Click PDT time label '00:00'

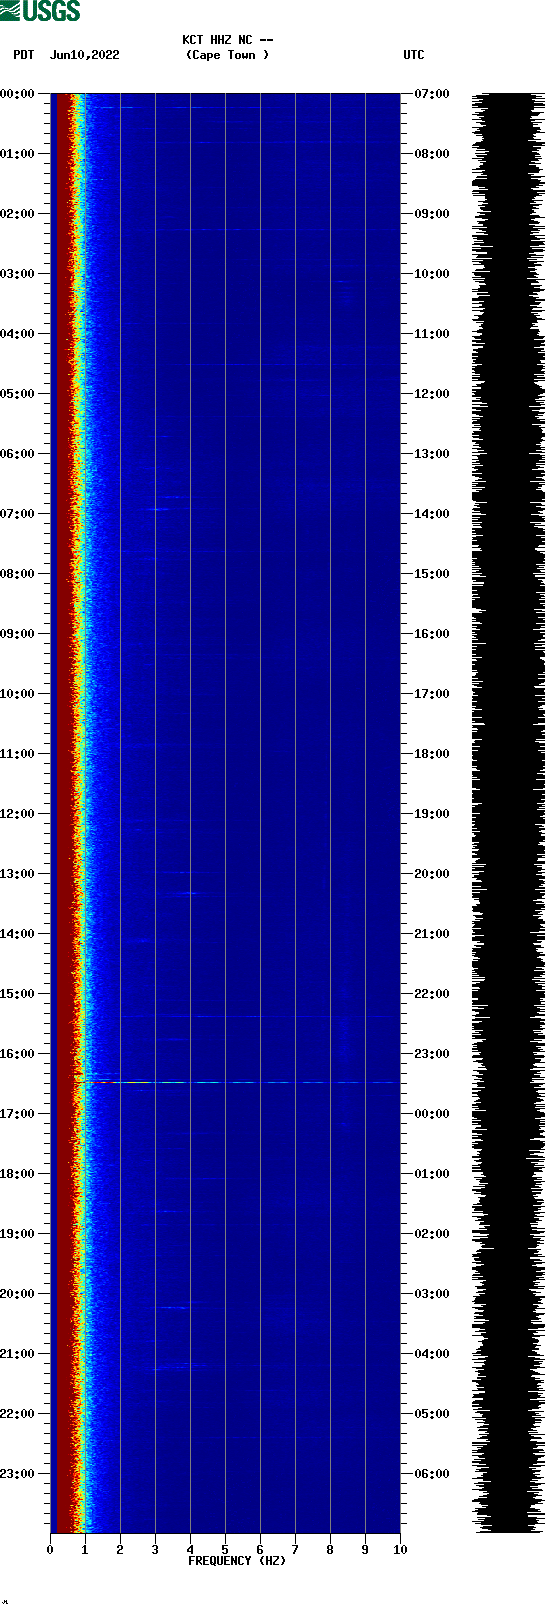click(x=18, y=94)
